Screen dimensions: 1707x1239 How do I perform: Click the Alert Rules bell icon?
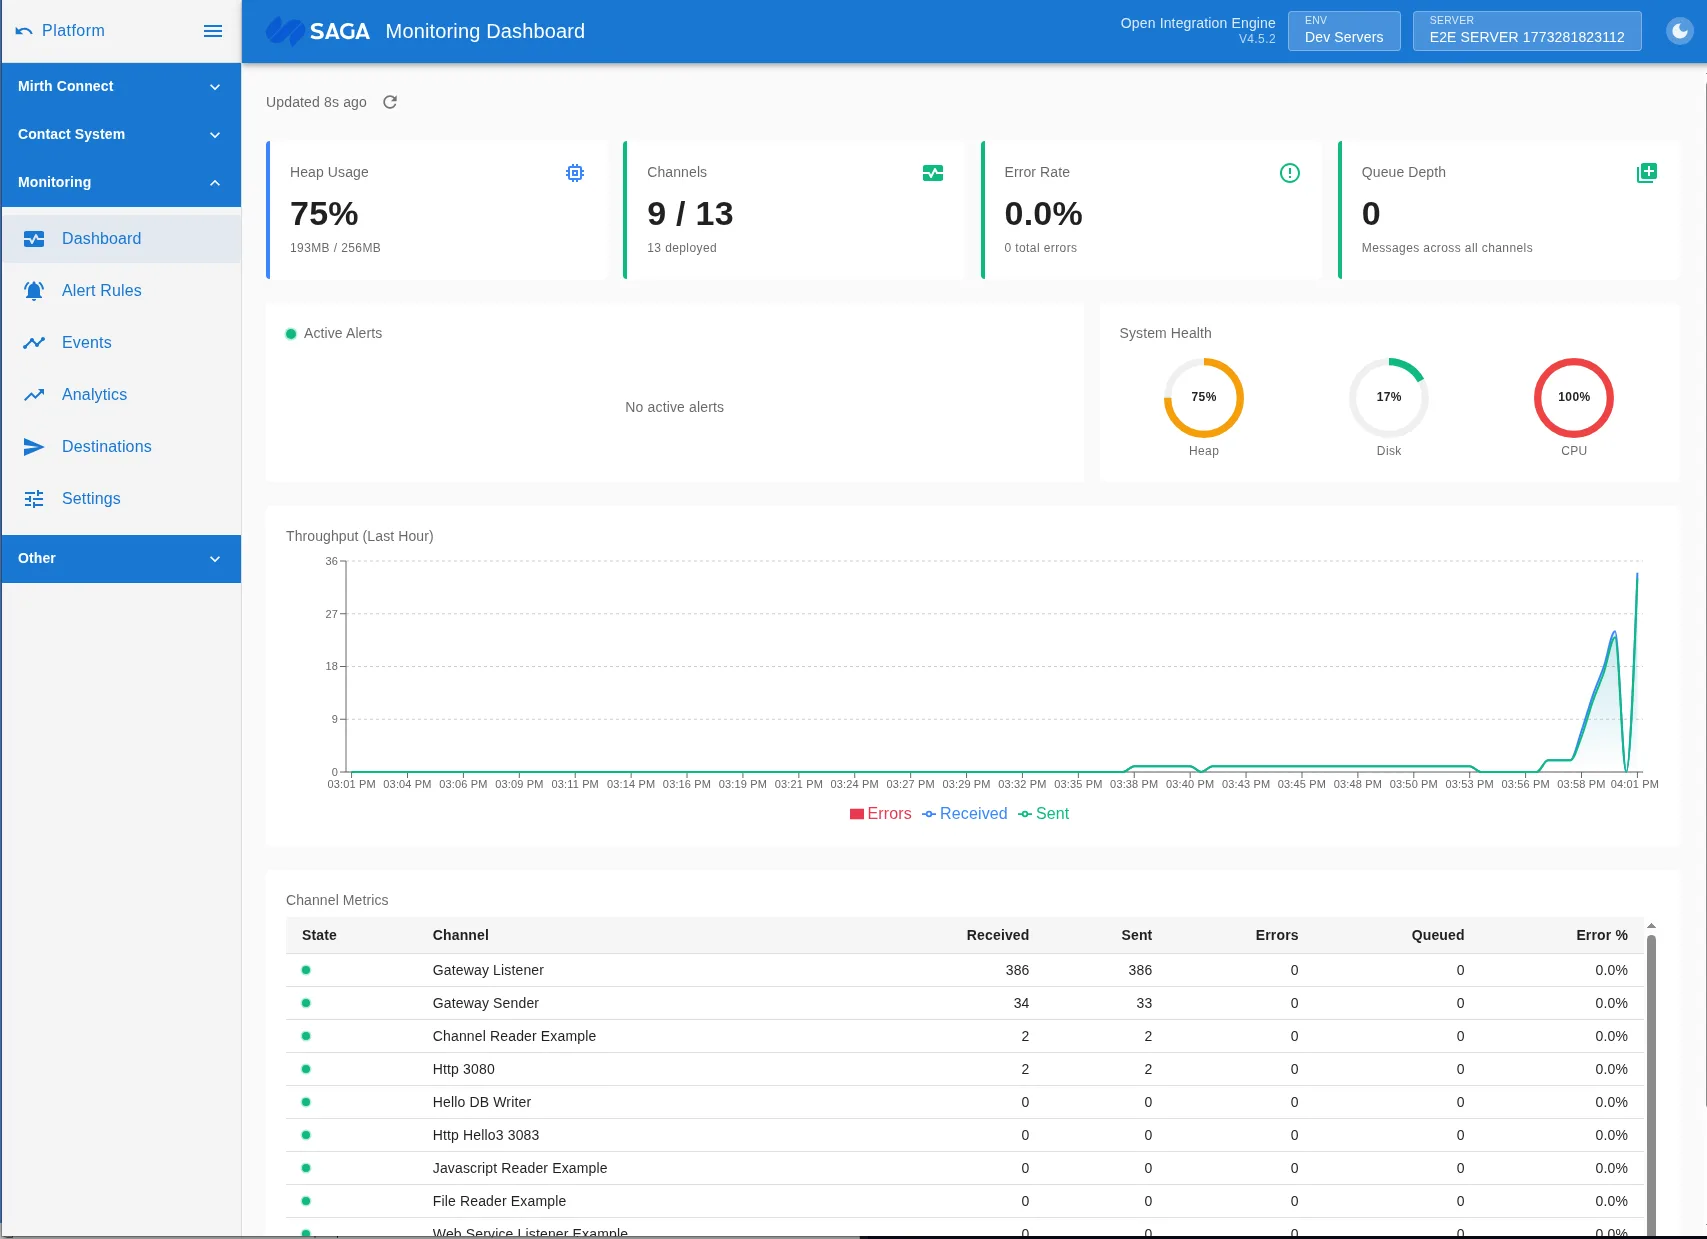coord(34,290)
